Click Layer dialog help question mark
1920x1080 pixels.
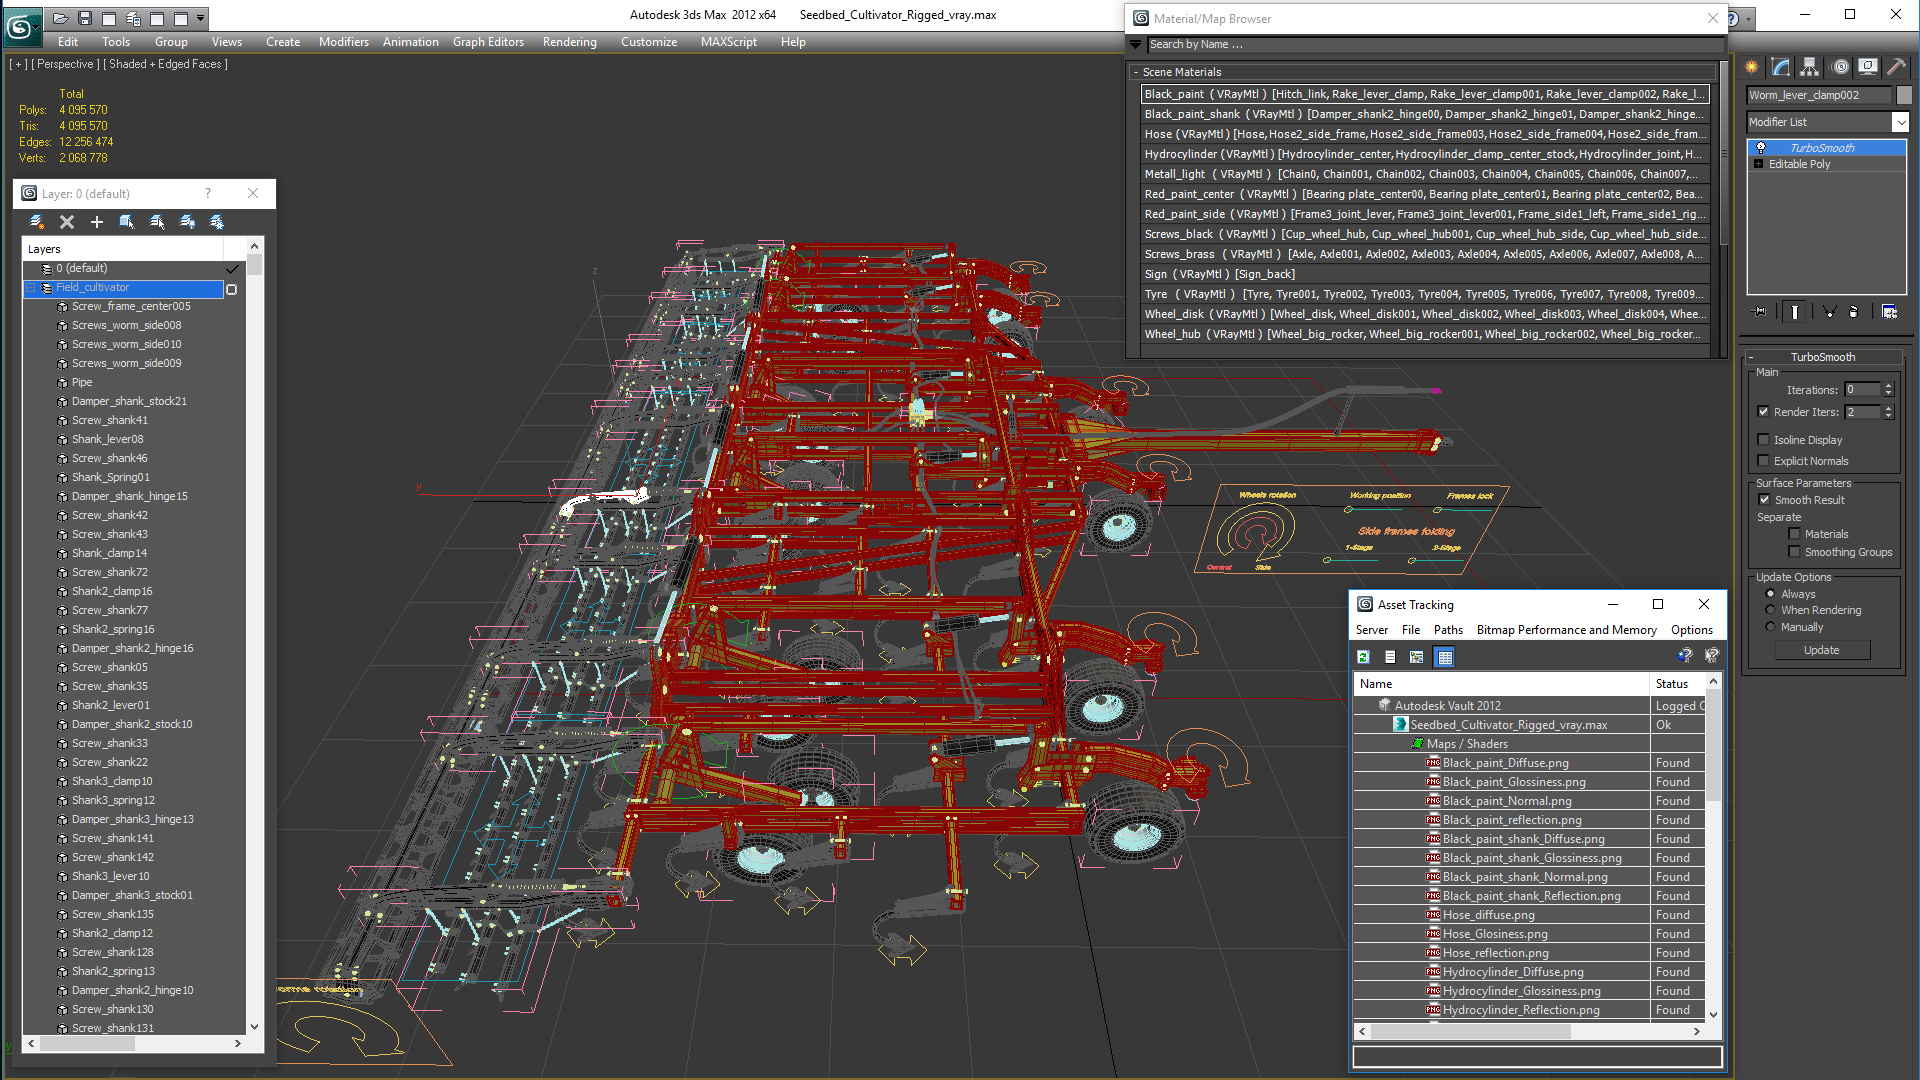coord(208,193)
